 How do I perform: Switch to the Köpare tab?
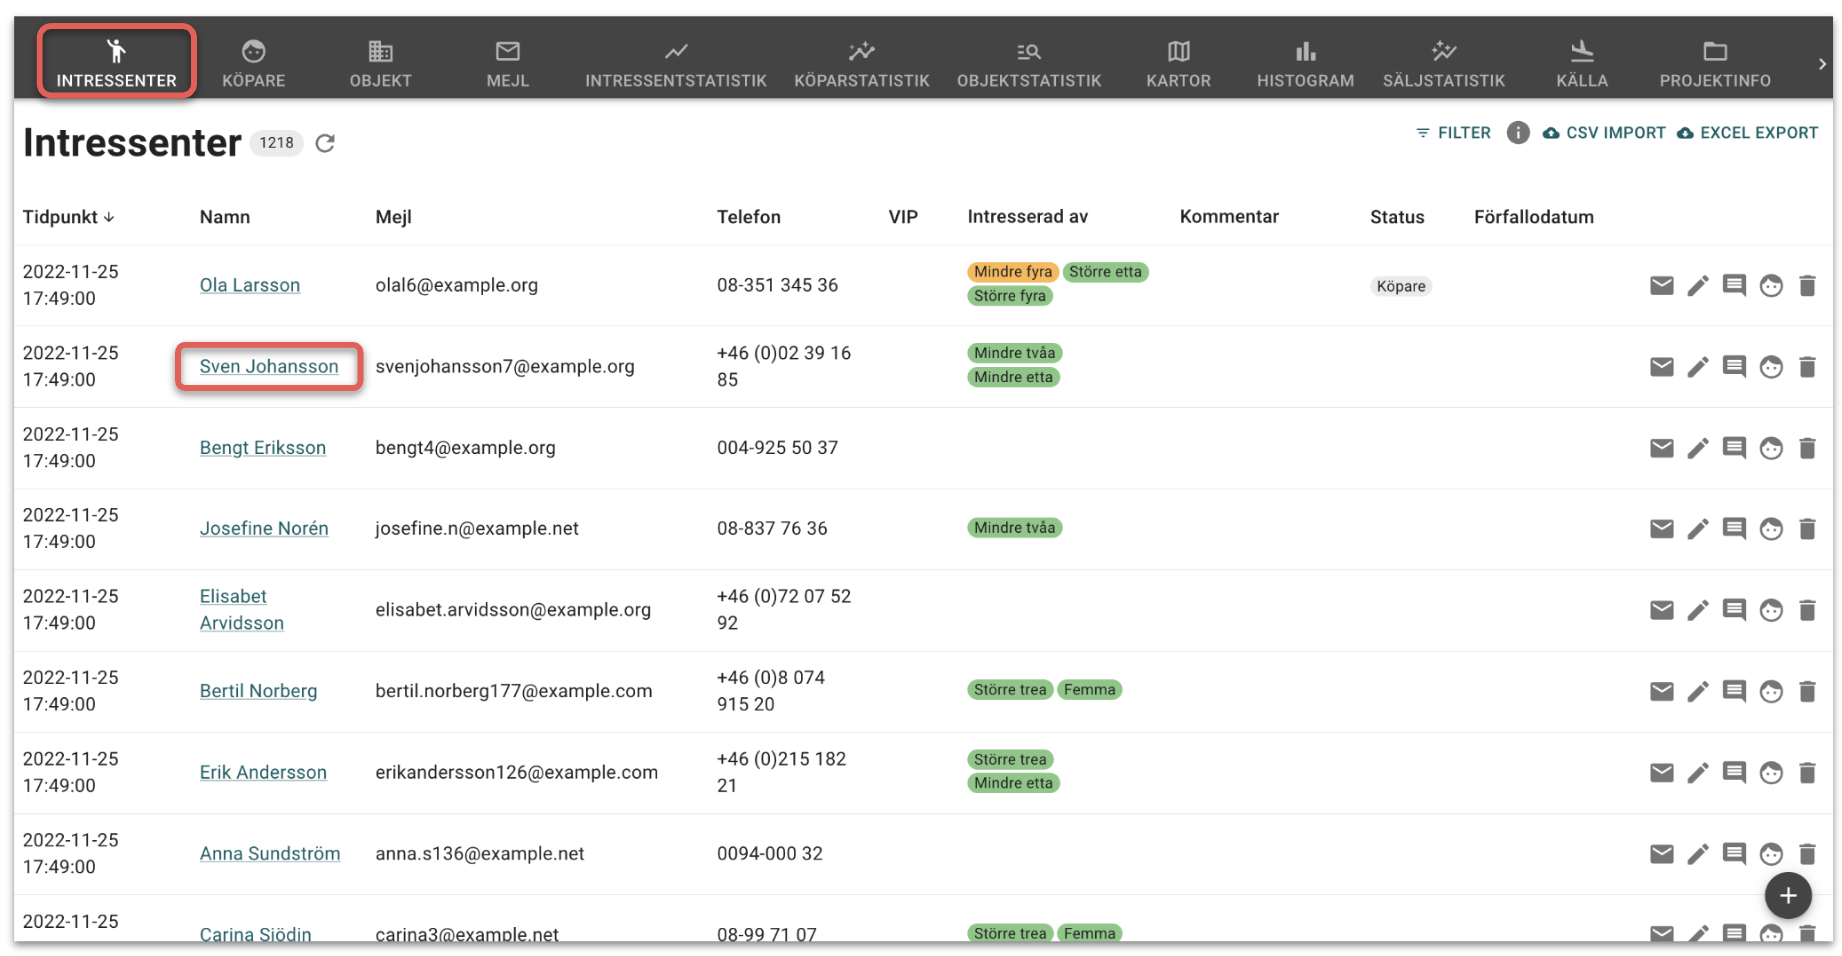(x=253, y=63)
